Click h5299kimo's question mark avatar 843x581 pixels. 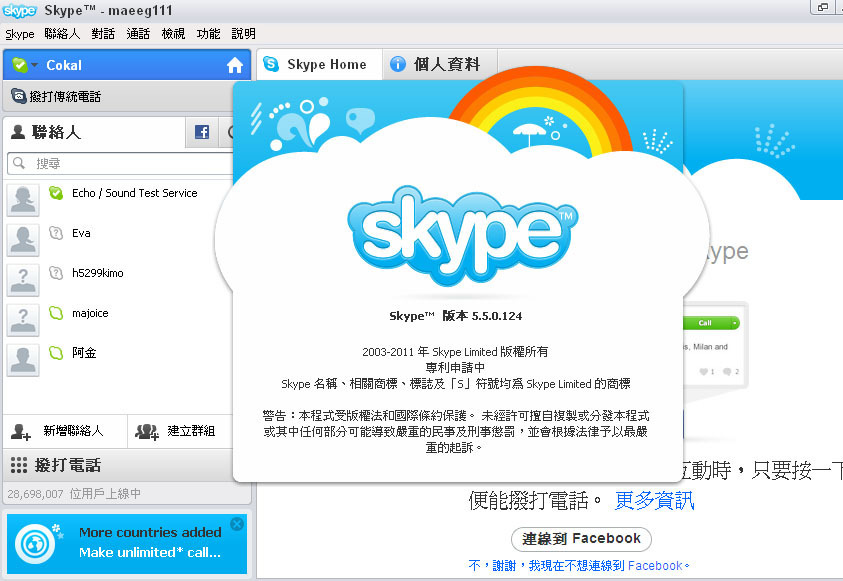pos(23,280)
